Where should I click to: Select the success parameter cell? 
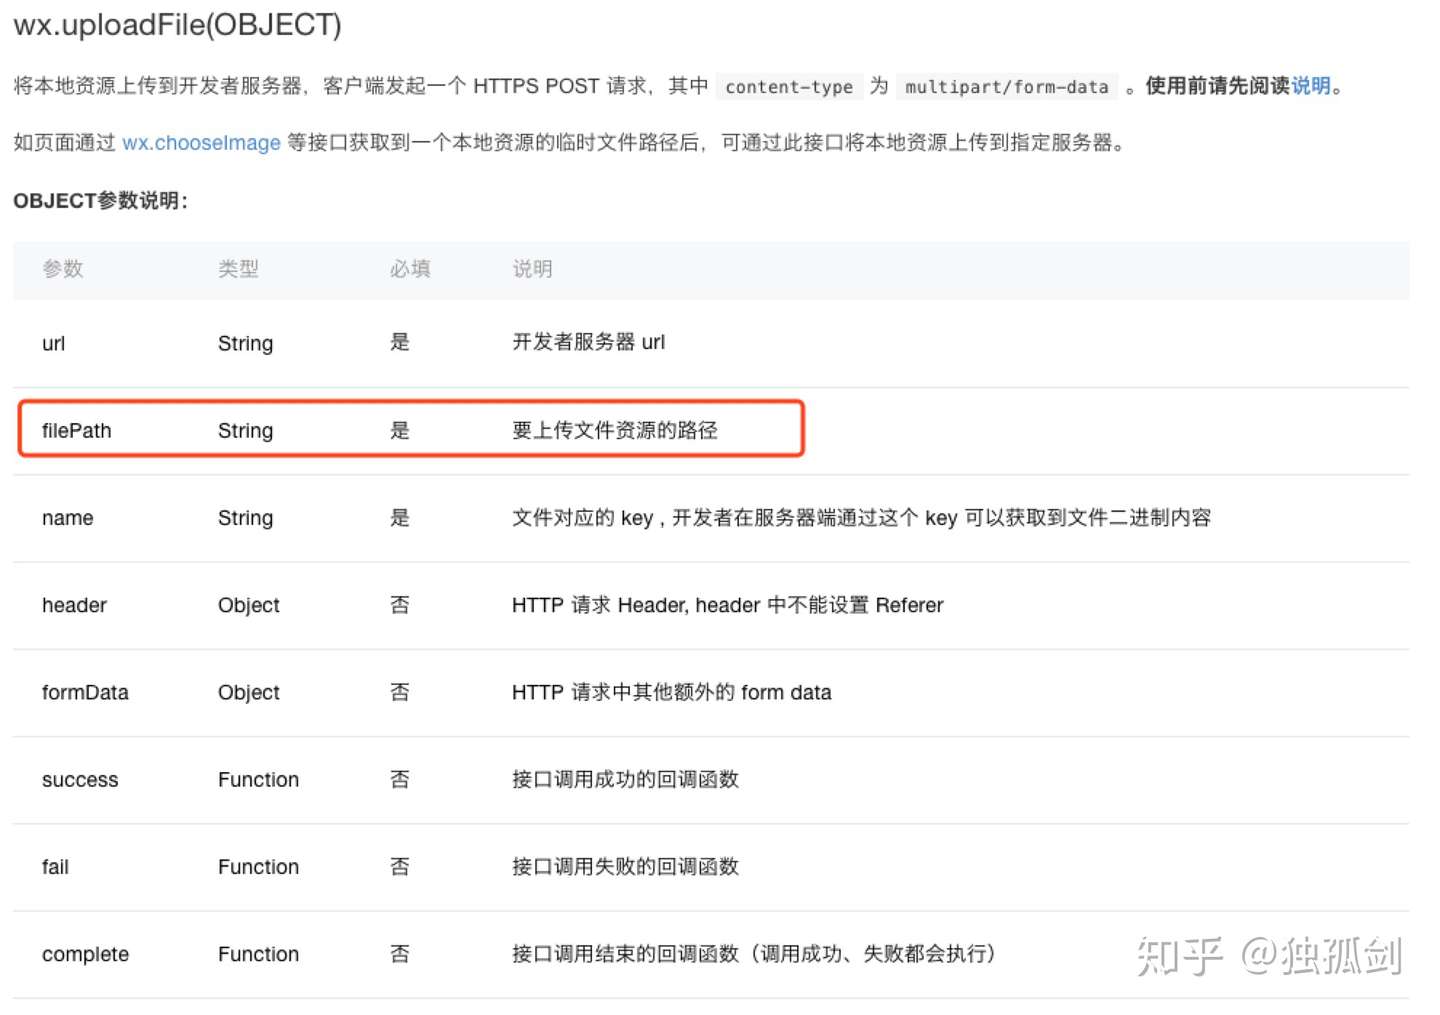(80, 780)
